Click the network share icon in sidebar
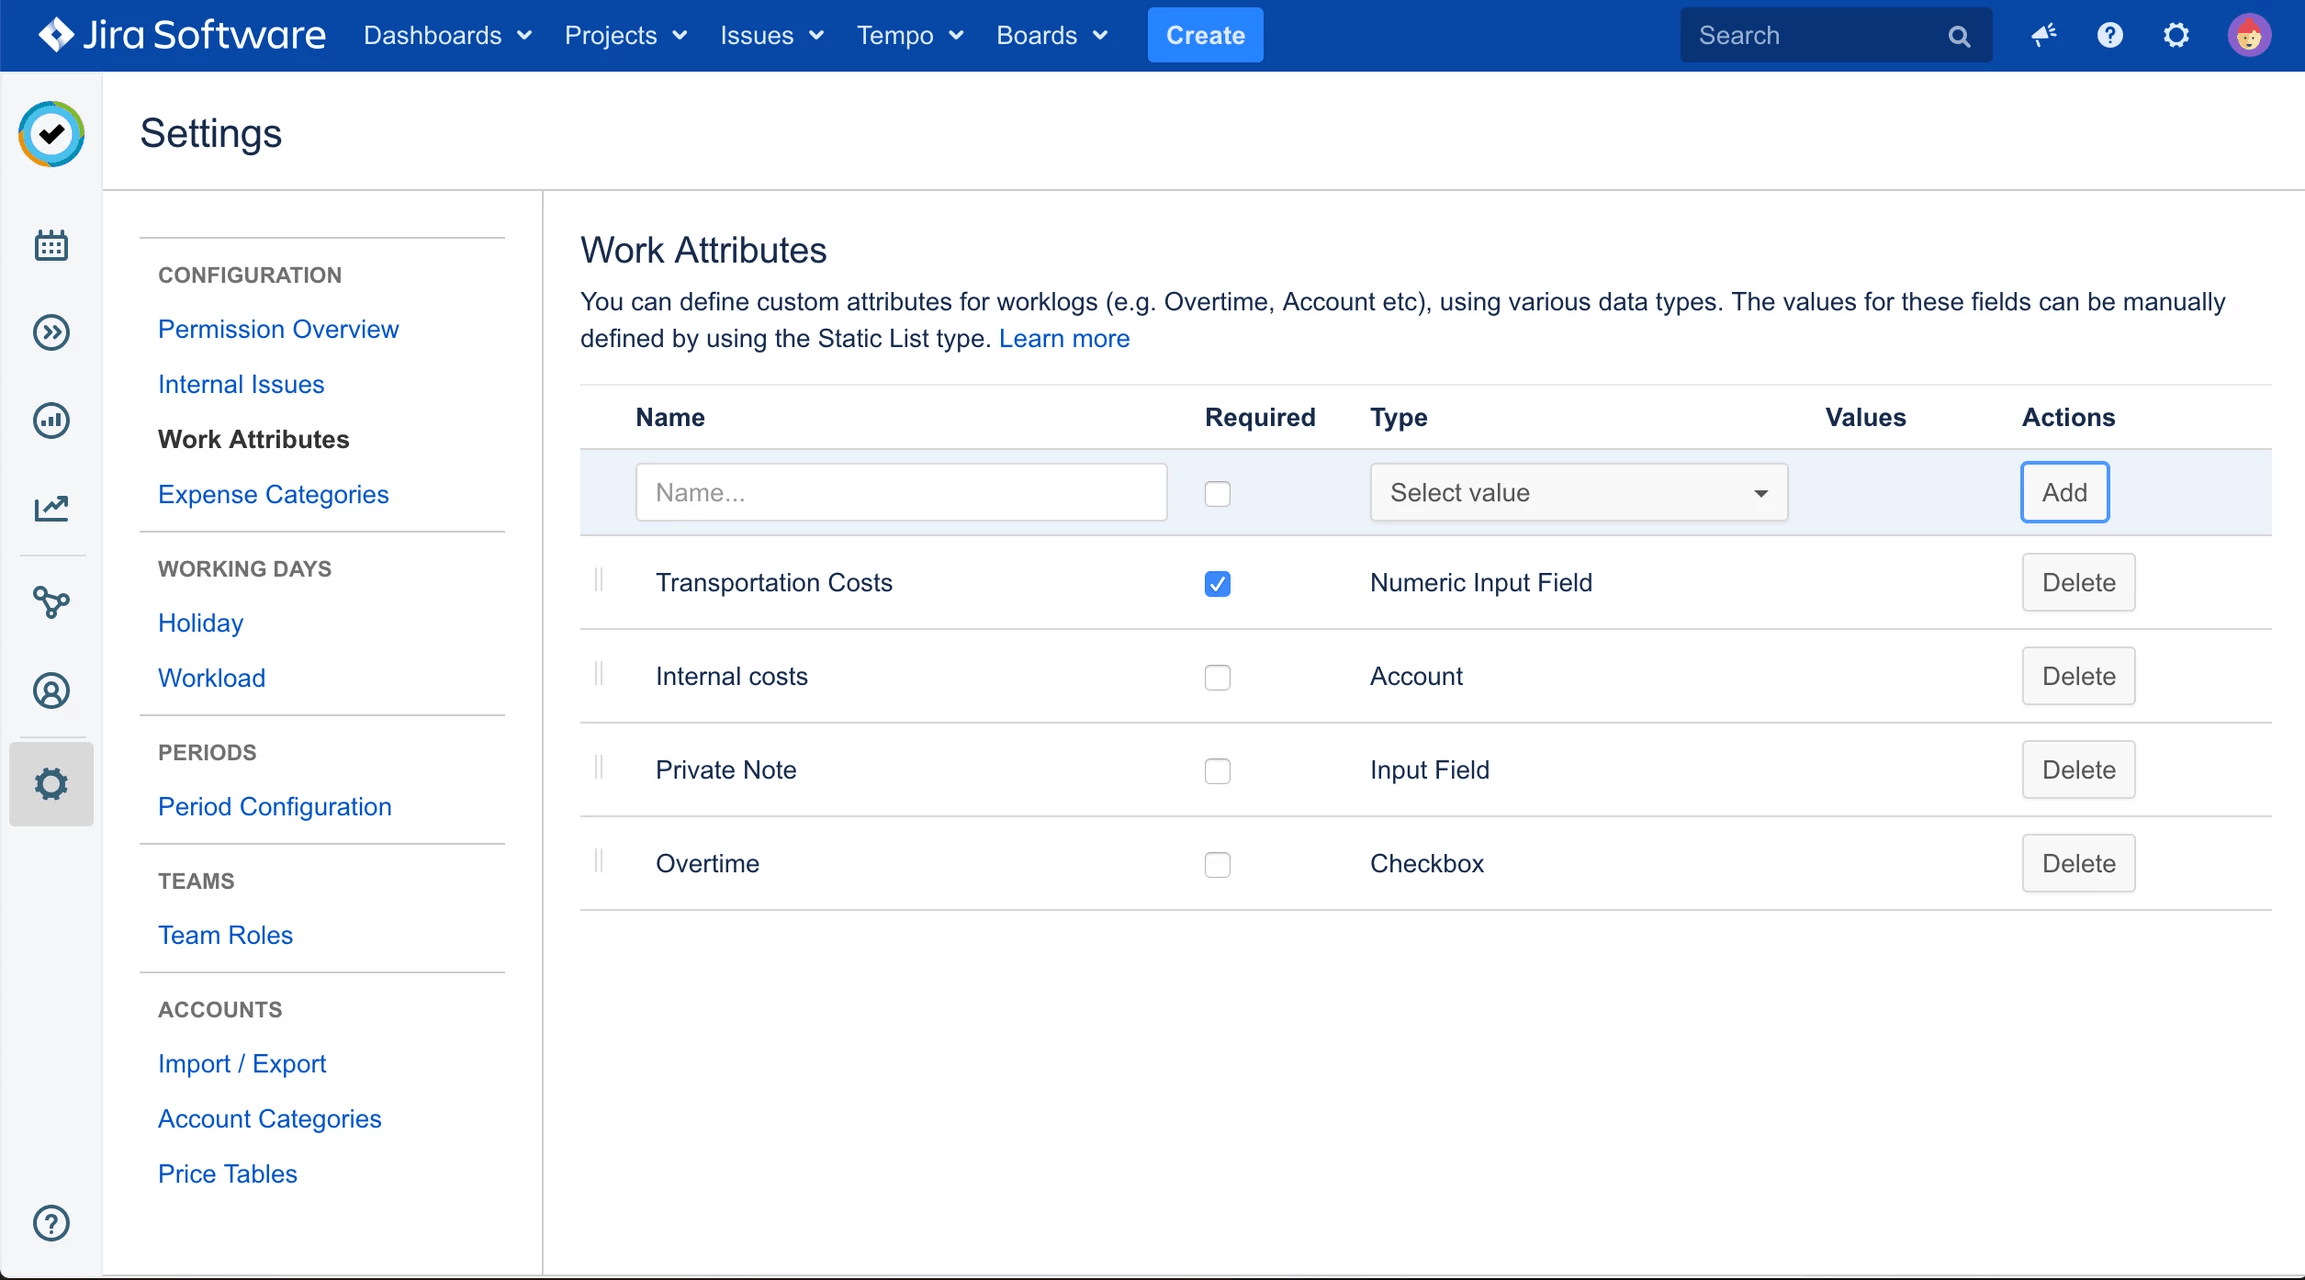This screenshot has height=1280, width=2305. point(51,602)
